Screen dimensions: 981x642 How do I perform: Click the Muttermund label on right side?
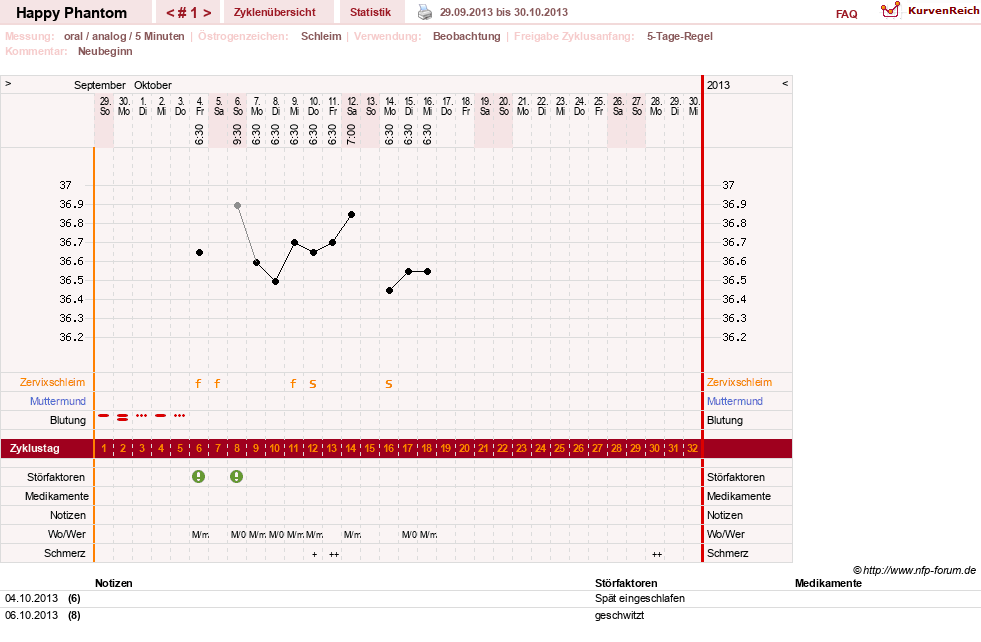click(735, 401)
